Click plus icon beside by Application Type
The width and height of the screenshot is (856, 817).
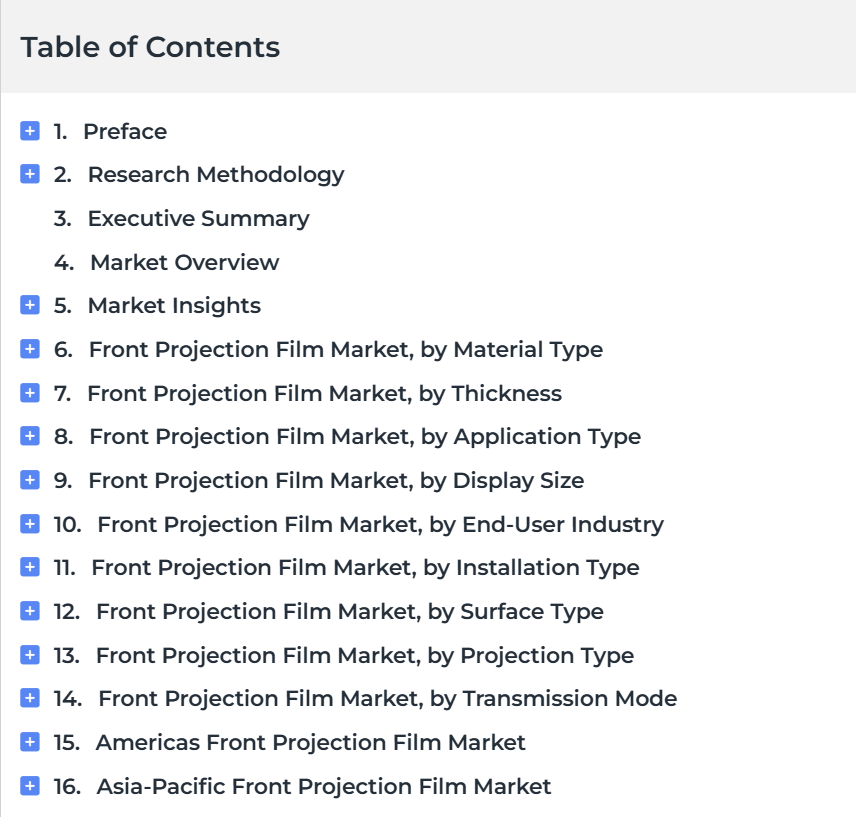(x=30, y=436)
